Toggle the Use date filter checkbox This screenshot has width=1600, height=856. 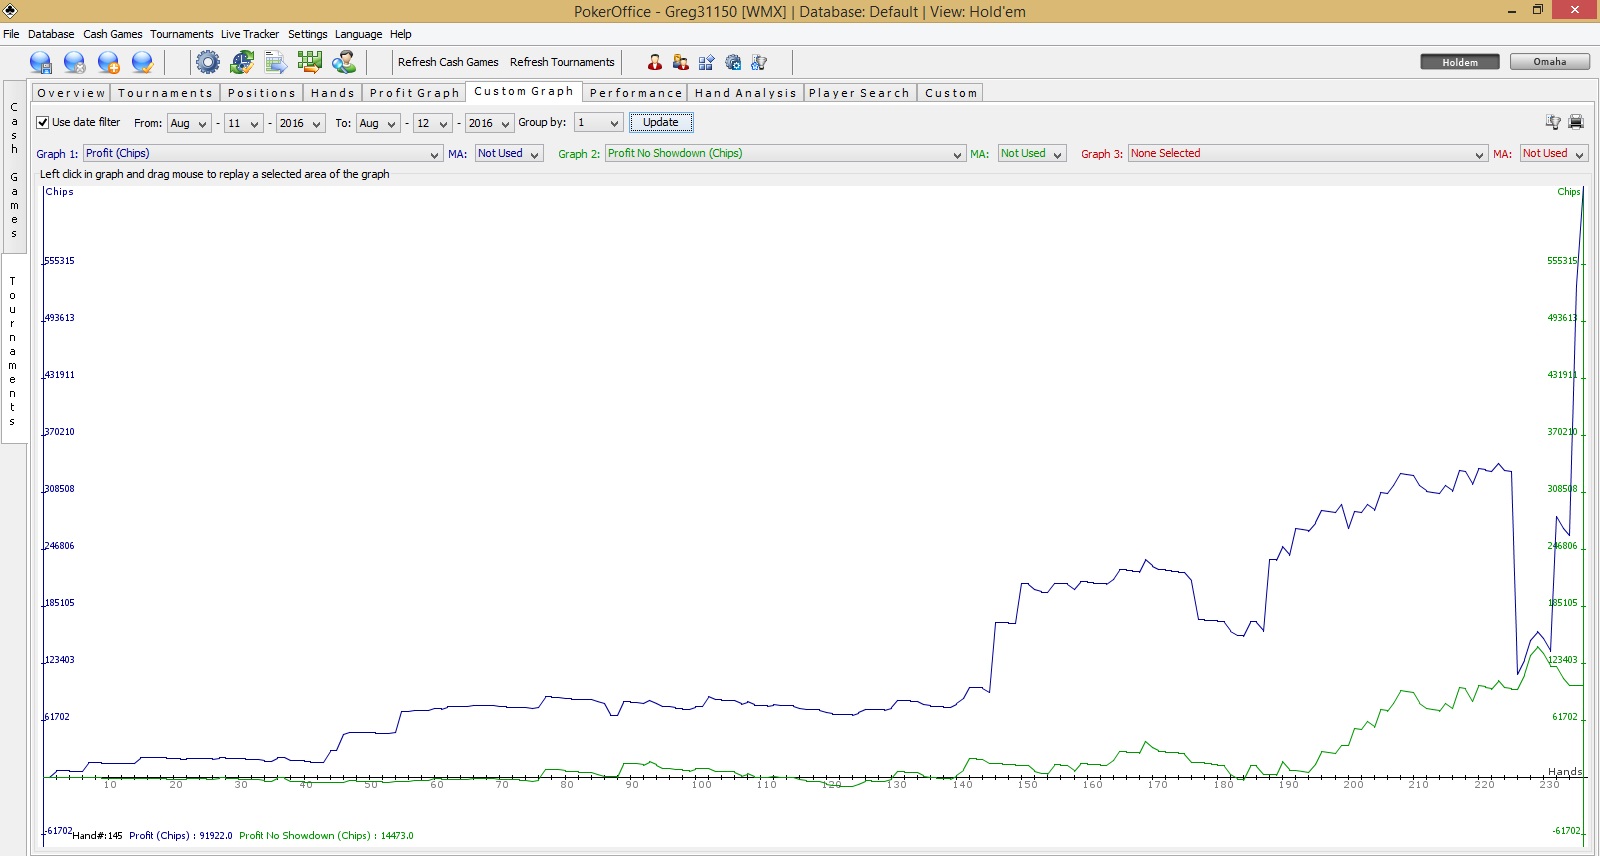(x=43, y=122)
